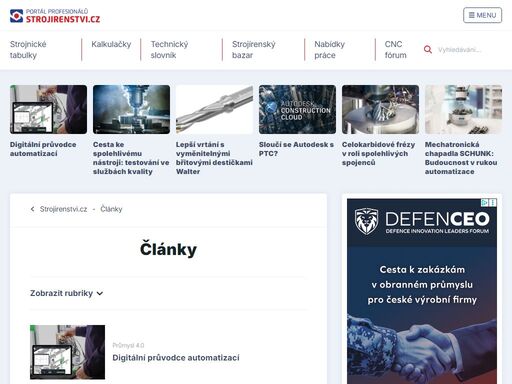Open Nabídky práce listings
The width and height of the screenshot is (512, 384).
tap(329, 50)
